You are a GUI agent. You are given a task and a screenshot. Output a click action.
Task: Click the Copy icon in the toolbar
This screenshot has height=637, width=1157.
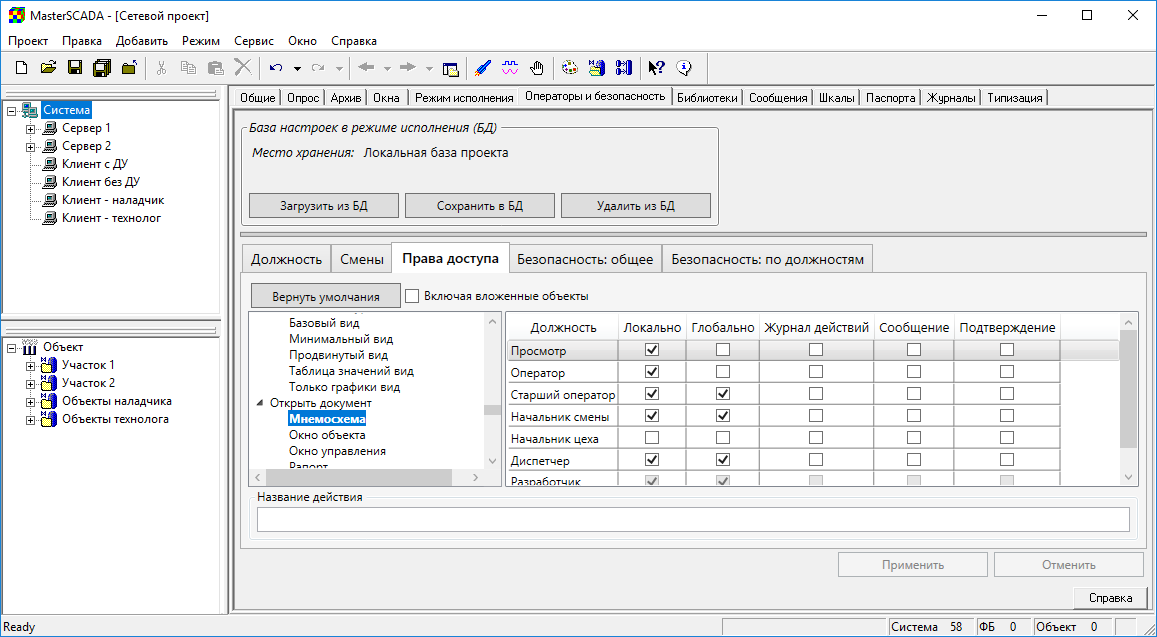[188, 68]
